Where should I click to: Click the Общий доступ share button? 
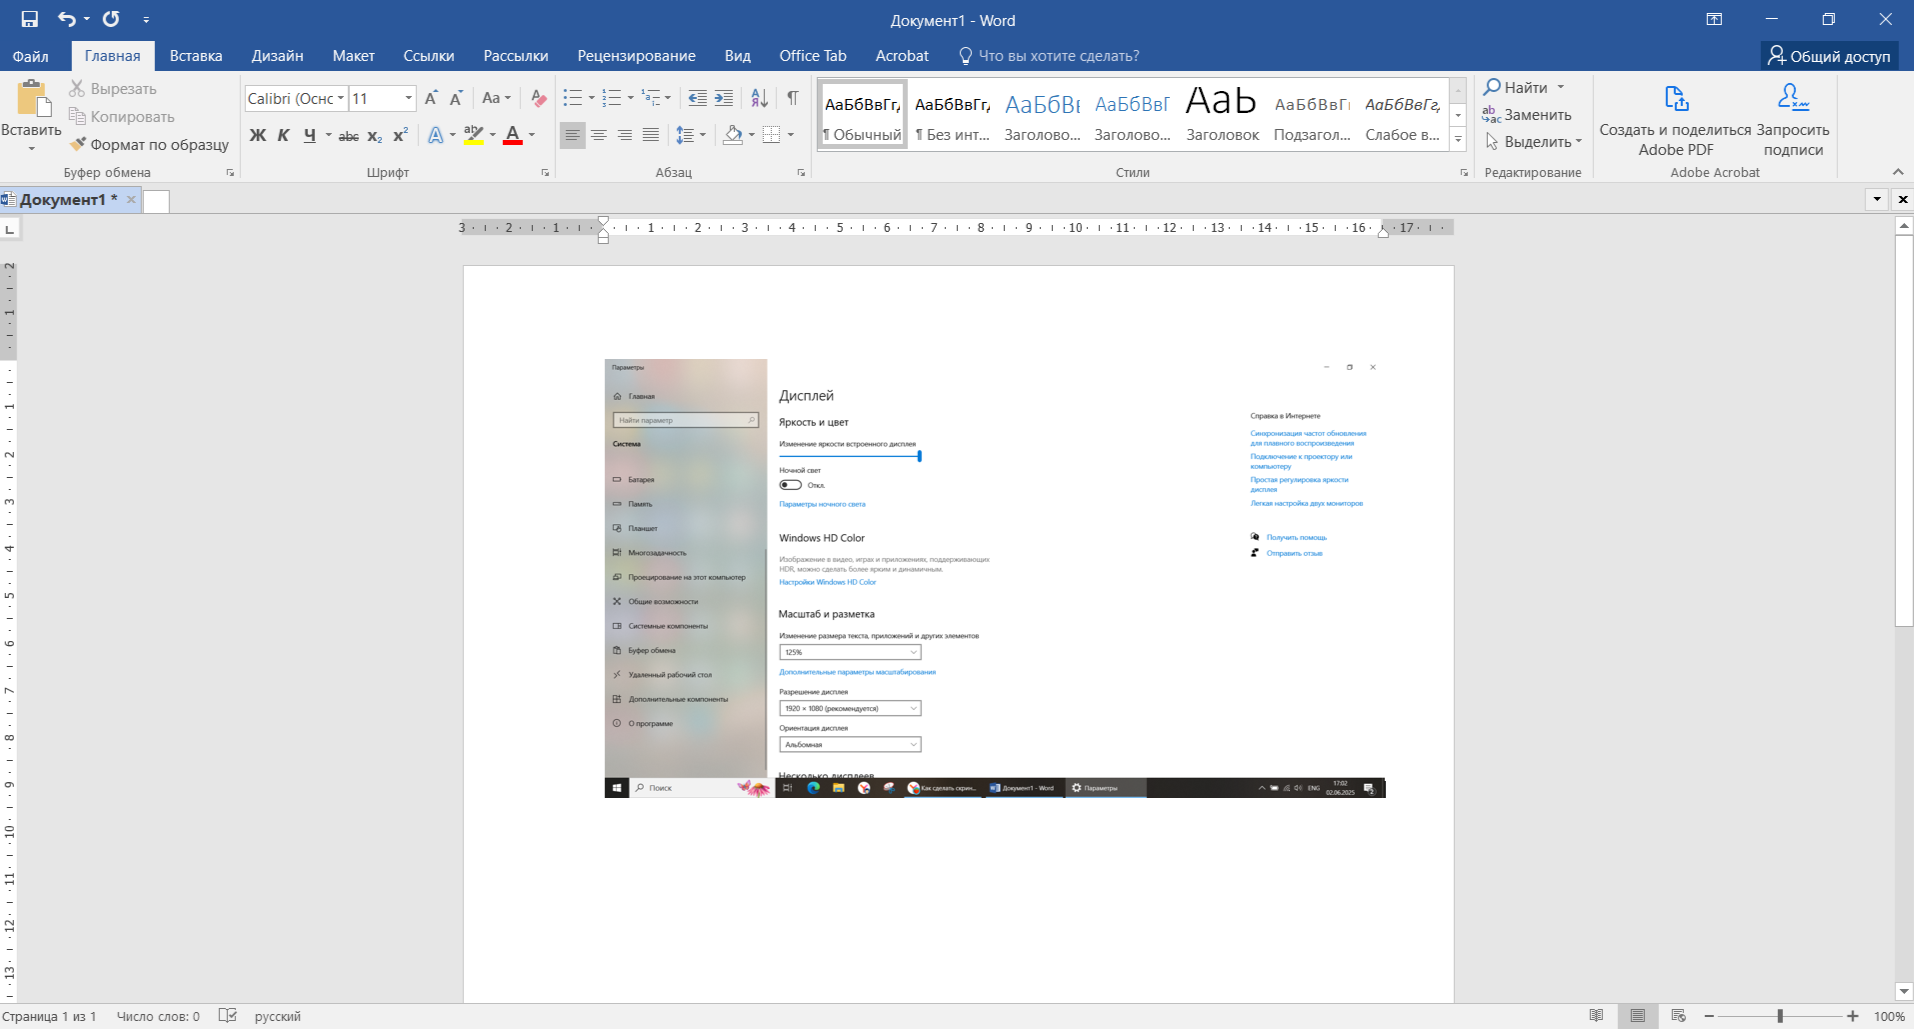click(x=1829, y=56)
